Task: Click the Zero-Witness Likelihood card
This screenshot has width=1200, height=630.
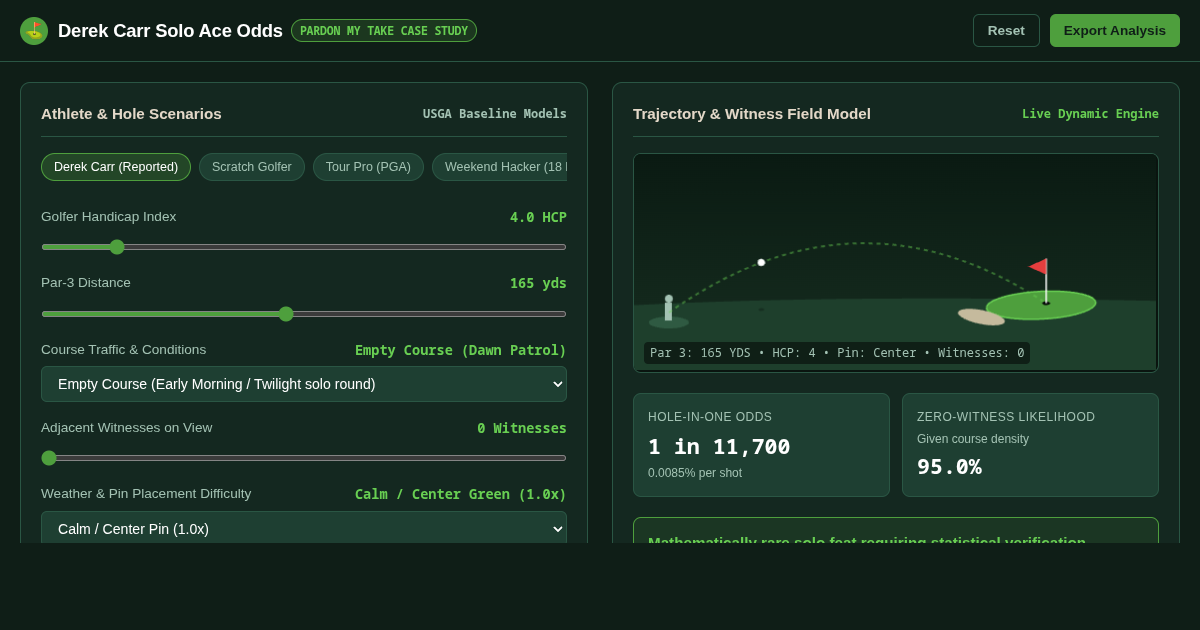Action: (1030, 445)
